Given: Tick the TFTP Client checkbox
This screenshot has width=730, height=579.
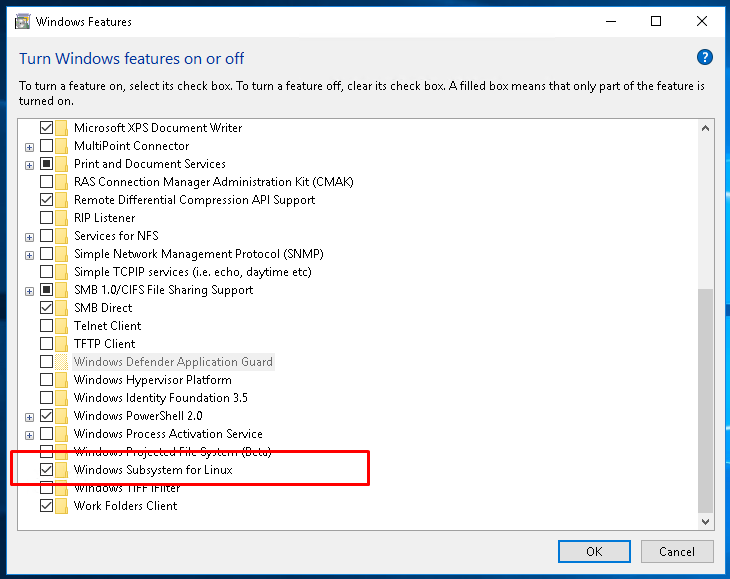Looking at the screenshot, I should pos(46,343).
